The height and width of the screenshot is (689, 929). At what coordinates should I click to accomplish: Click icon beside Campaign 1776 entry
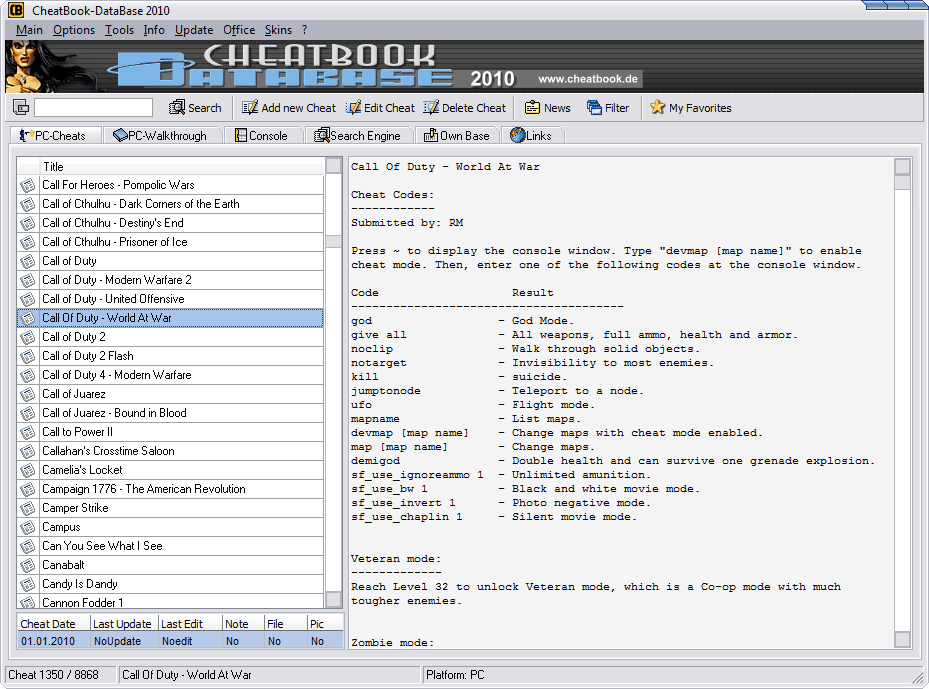click(x=27, y=489)
